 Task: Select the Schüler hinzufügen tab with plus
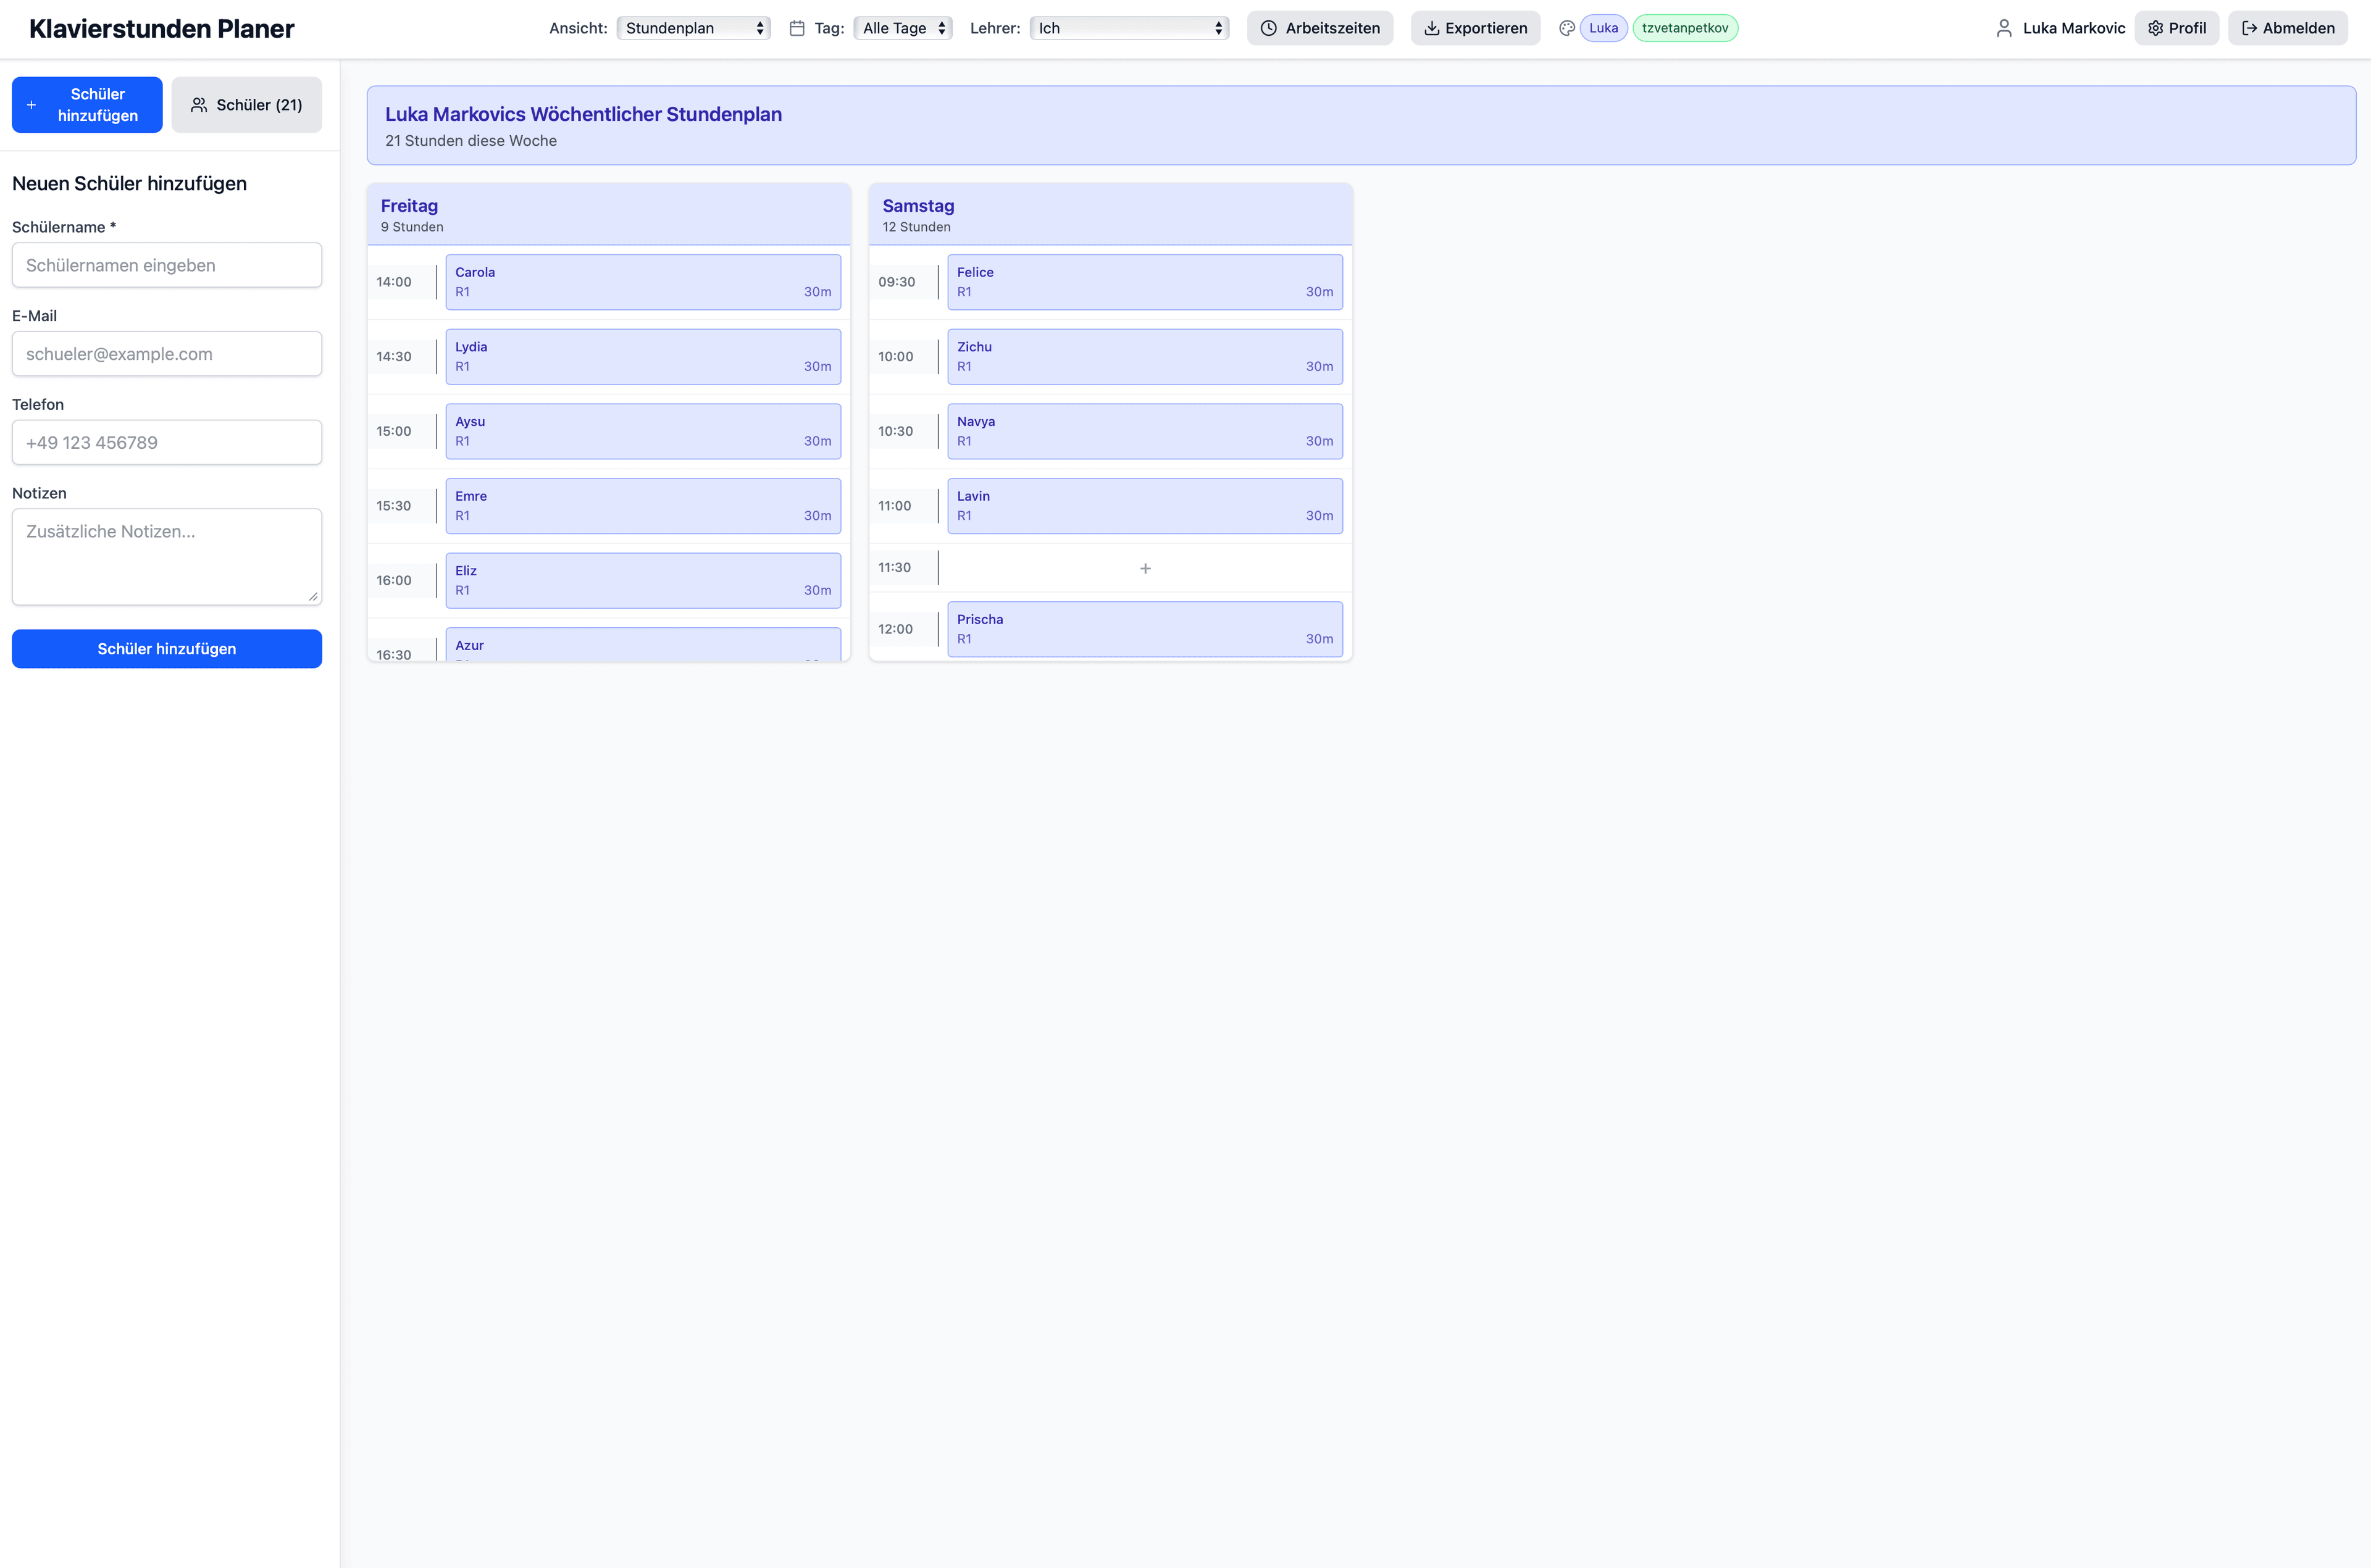(x=87, y=105)
